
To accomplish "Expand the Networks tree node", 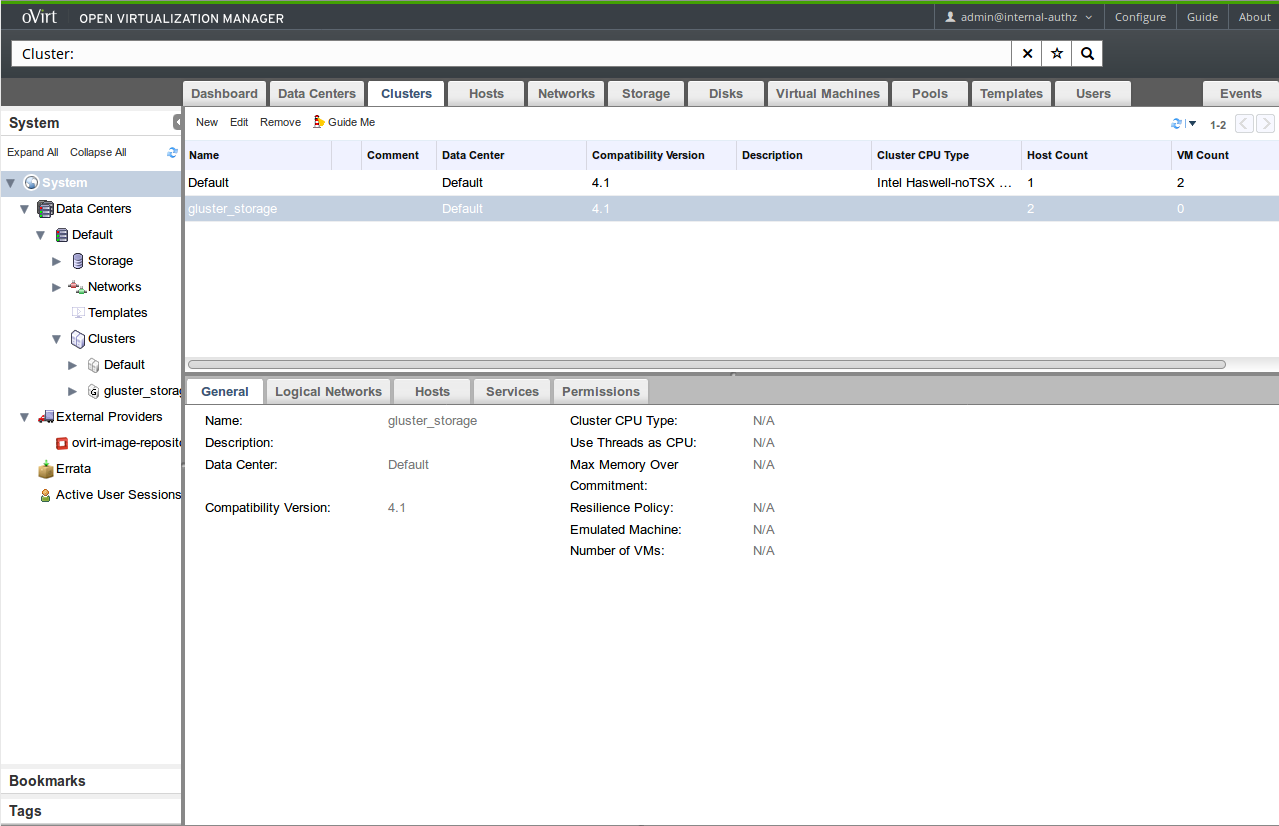I will tap(57, 287).
